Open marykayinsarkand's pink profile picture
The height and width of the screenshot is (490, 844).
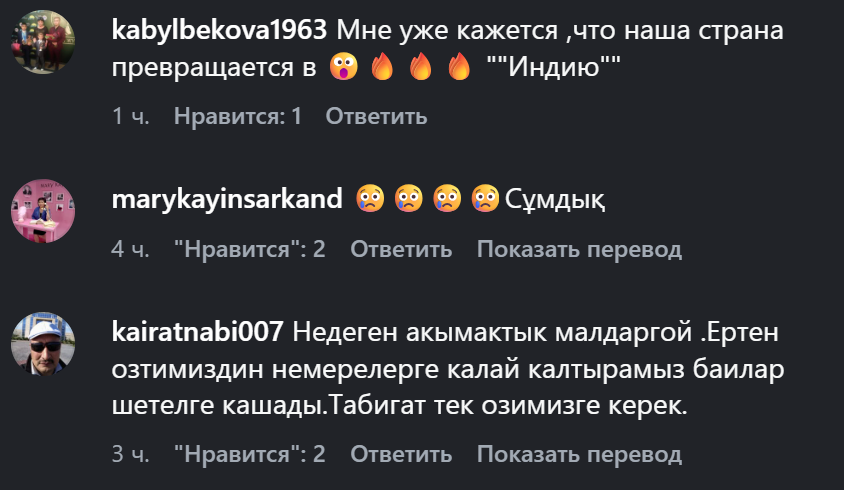[x=43, y=211]
